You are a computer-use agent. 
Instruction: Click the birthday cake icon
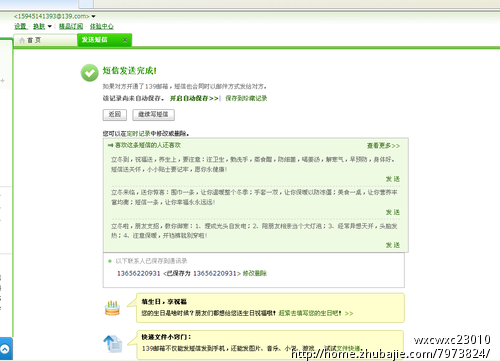[112, 308]
